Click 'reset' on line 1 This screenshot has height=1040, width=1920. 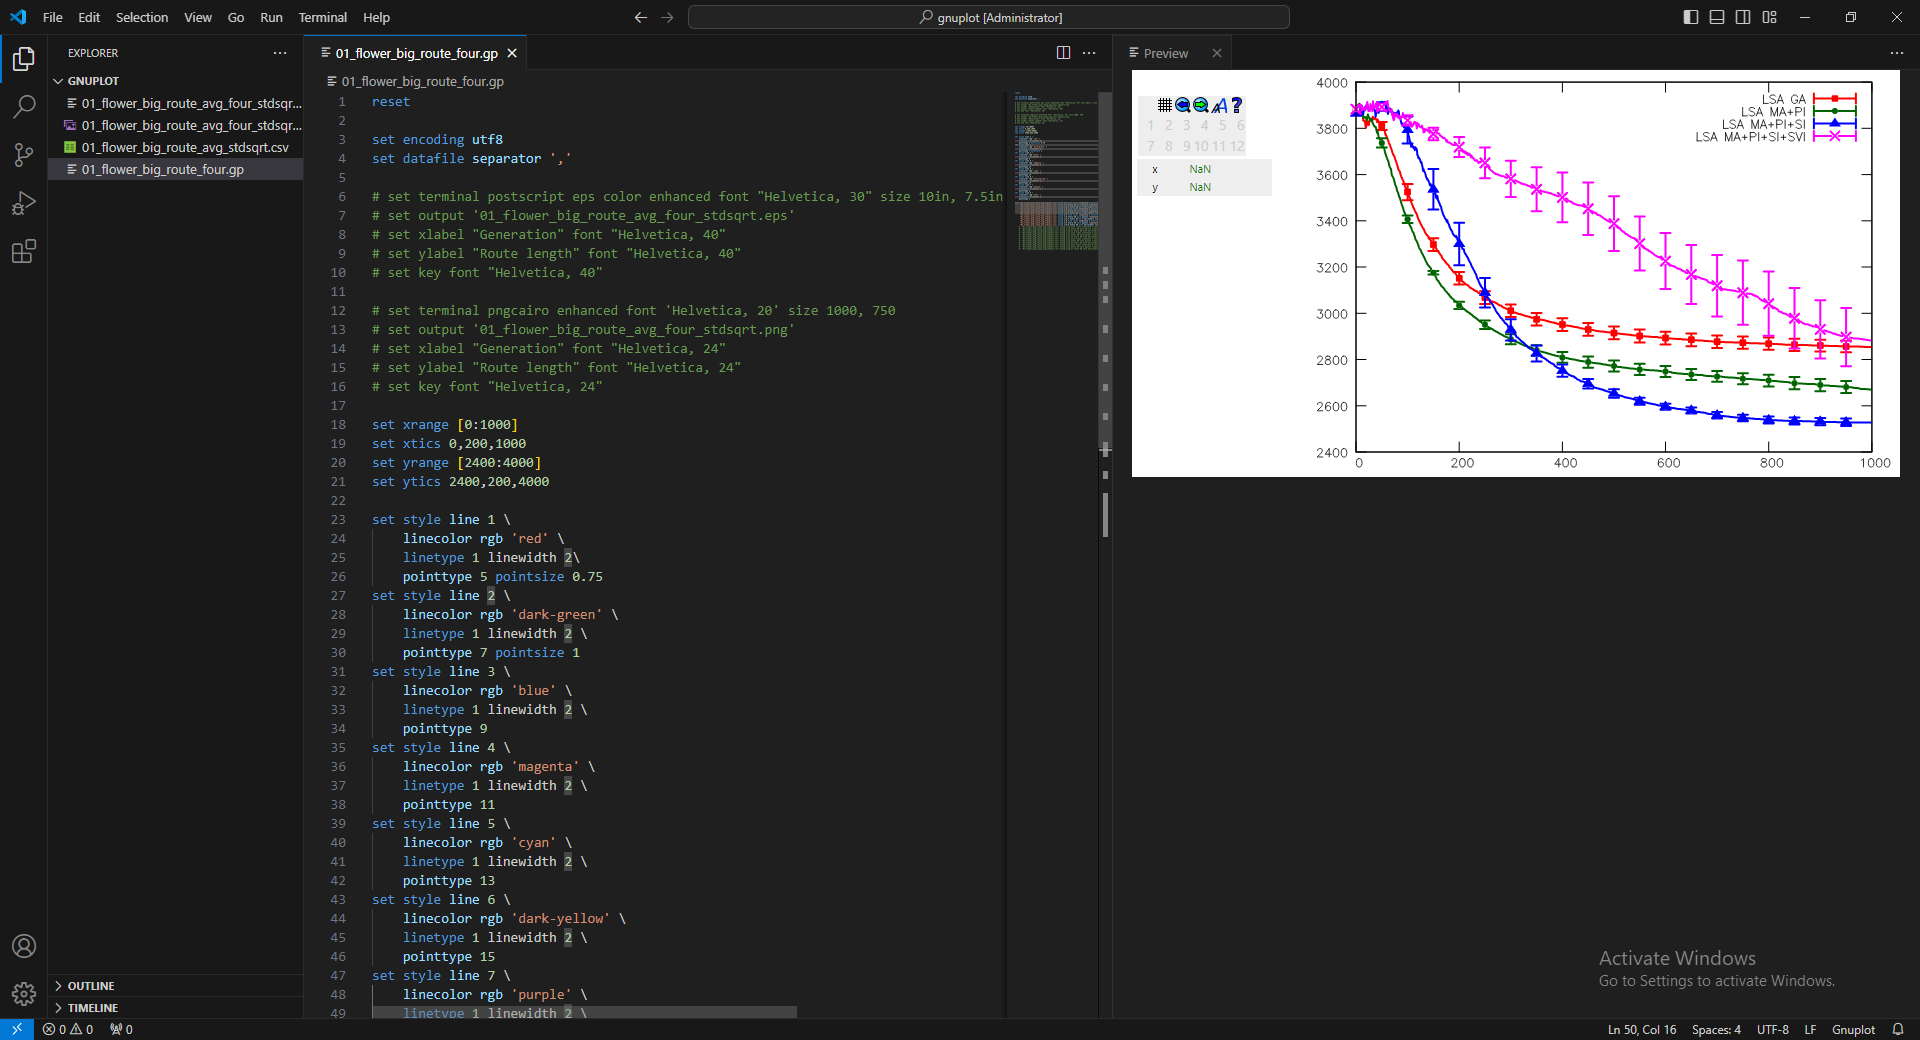pyautogui.click(x=391, y=102)
